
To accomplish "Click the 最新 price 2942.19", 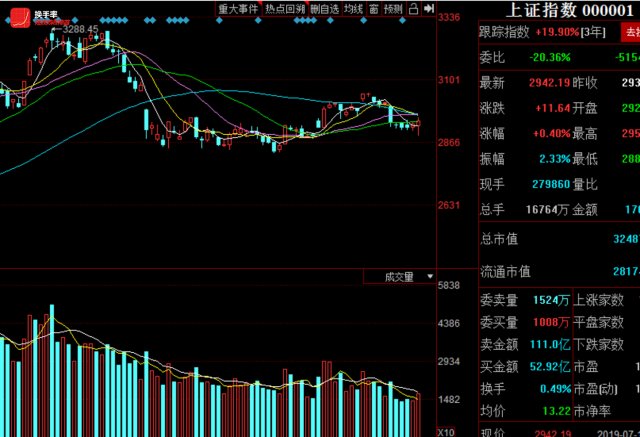I will coord(549,83).
